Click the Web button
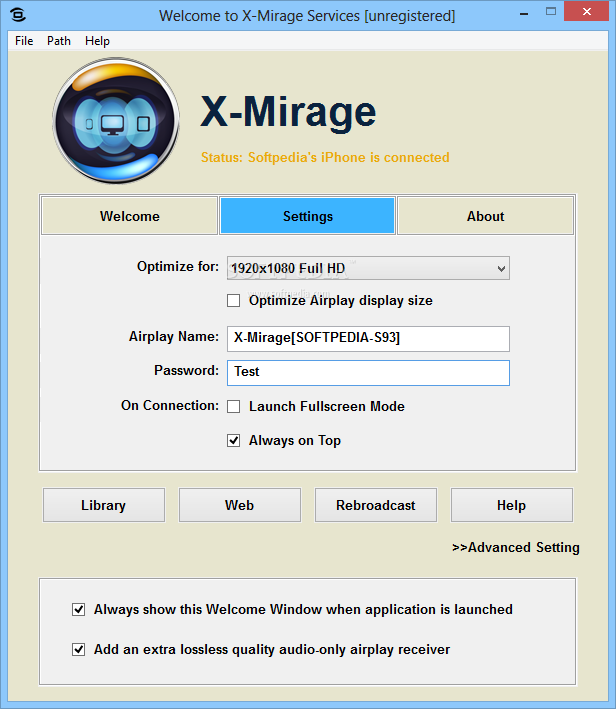 pos(240,505)
